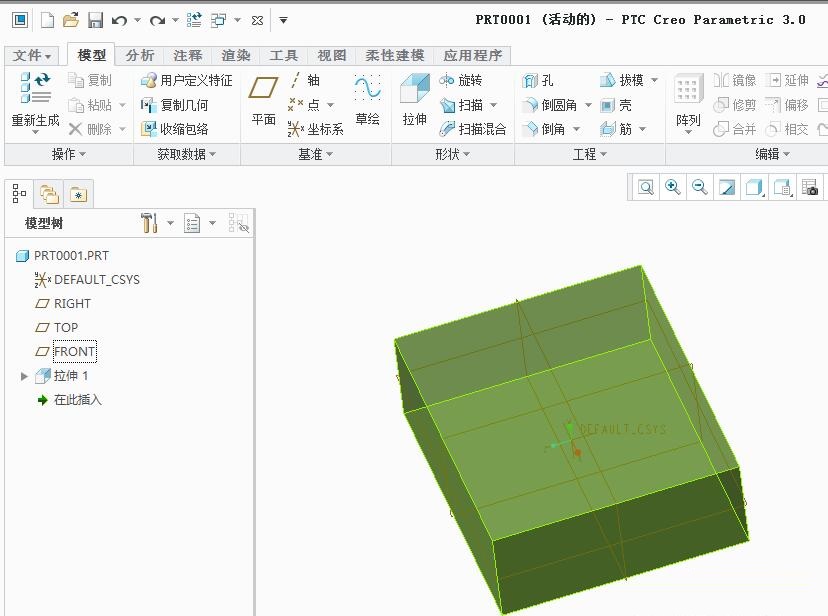The width and height of the screenshot is (828, 616).
Task: Select the 拉伸 extrude tool
Action: [415, 100]
